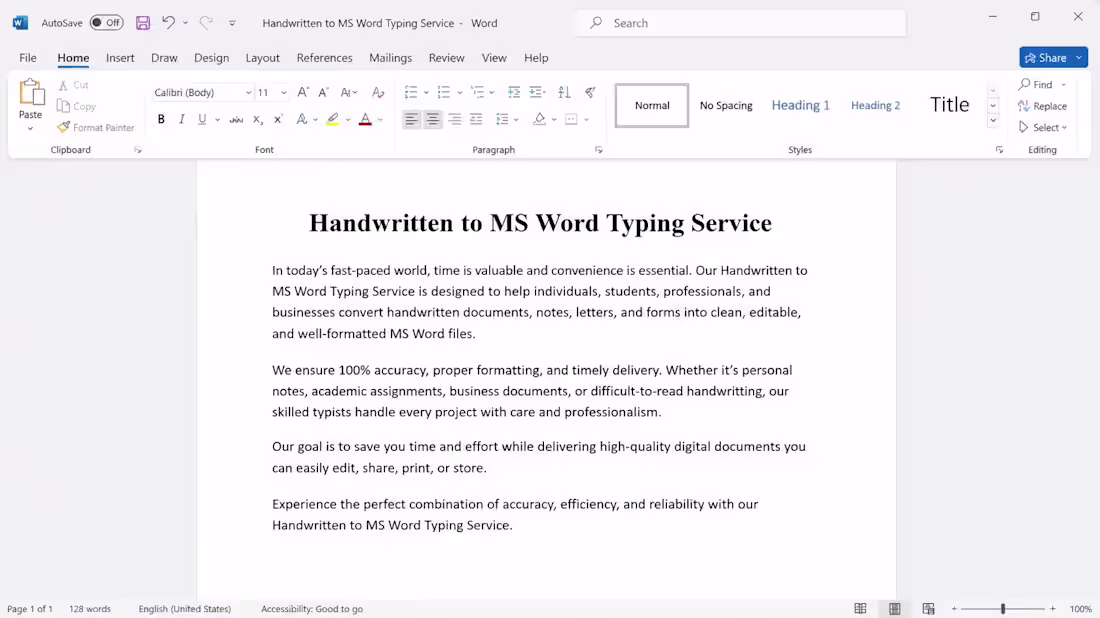The height and width of the screenshot is (618, 1100).
Task: Center align the text
Action: coord(433,119)
